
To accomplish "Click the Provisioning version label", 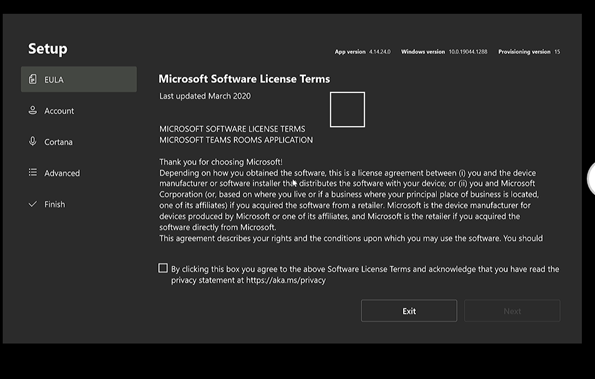I will coord(524,52).
